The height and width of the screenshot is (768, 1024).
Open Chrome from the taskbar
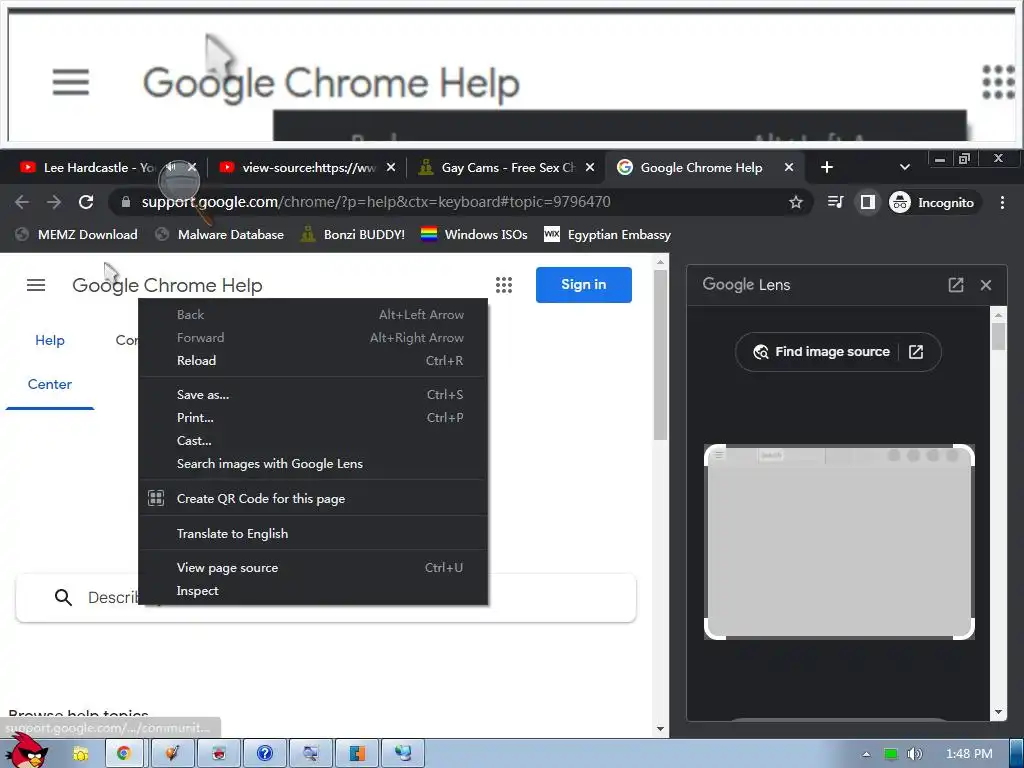pos(123,754)
